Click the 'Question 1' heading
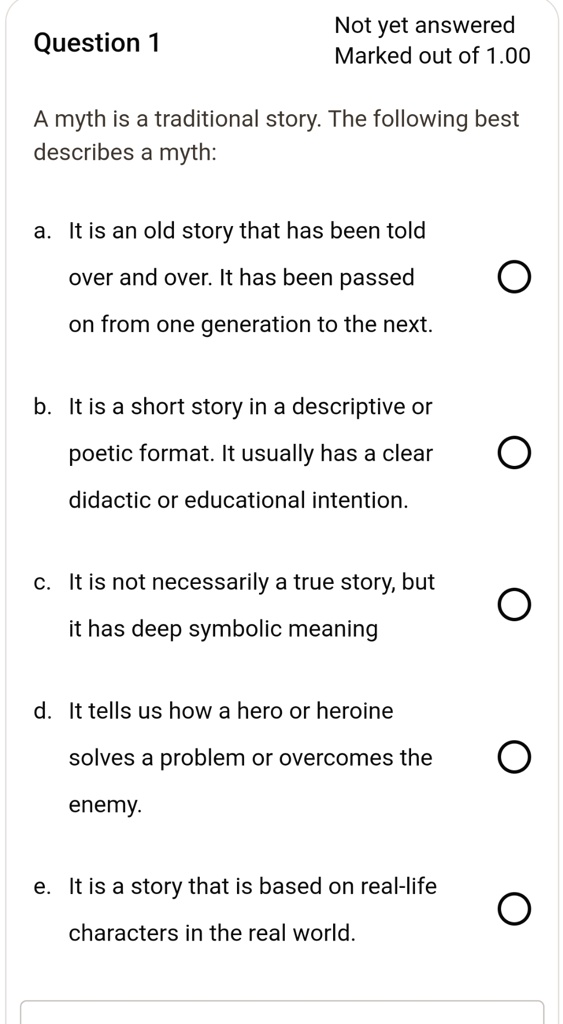Screen dimensions: 563x1024 (97, 43)
